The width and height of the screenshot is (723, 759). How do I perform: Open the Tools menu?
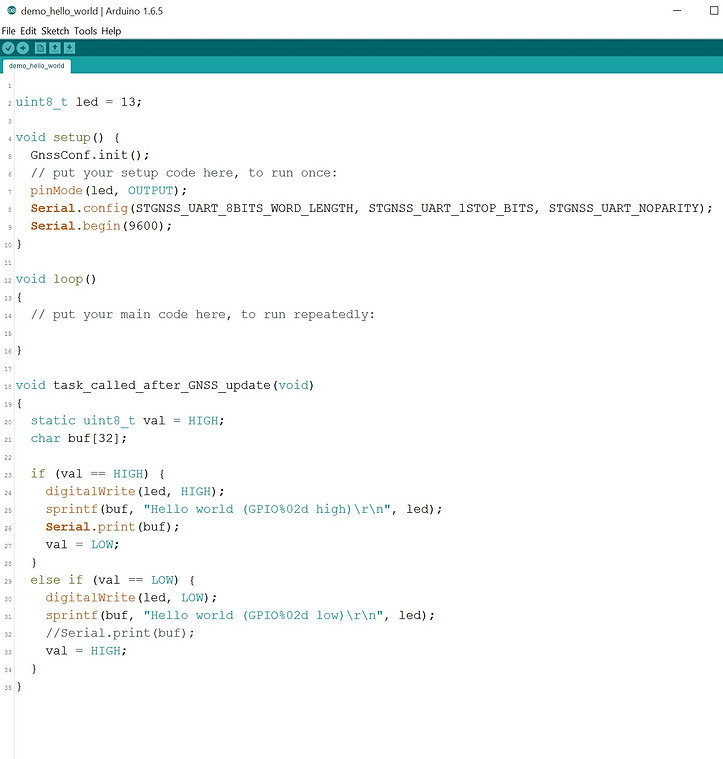(85, 31)
